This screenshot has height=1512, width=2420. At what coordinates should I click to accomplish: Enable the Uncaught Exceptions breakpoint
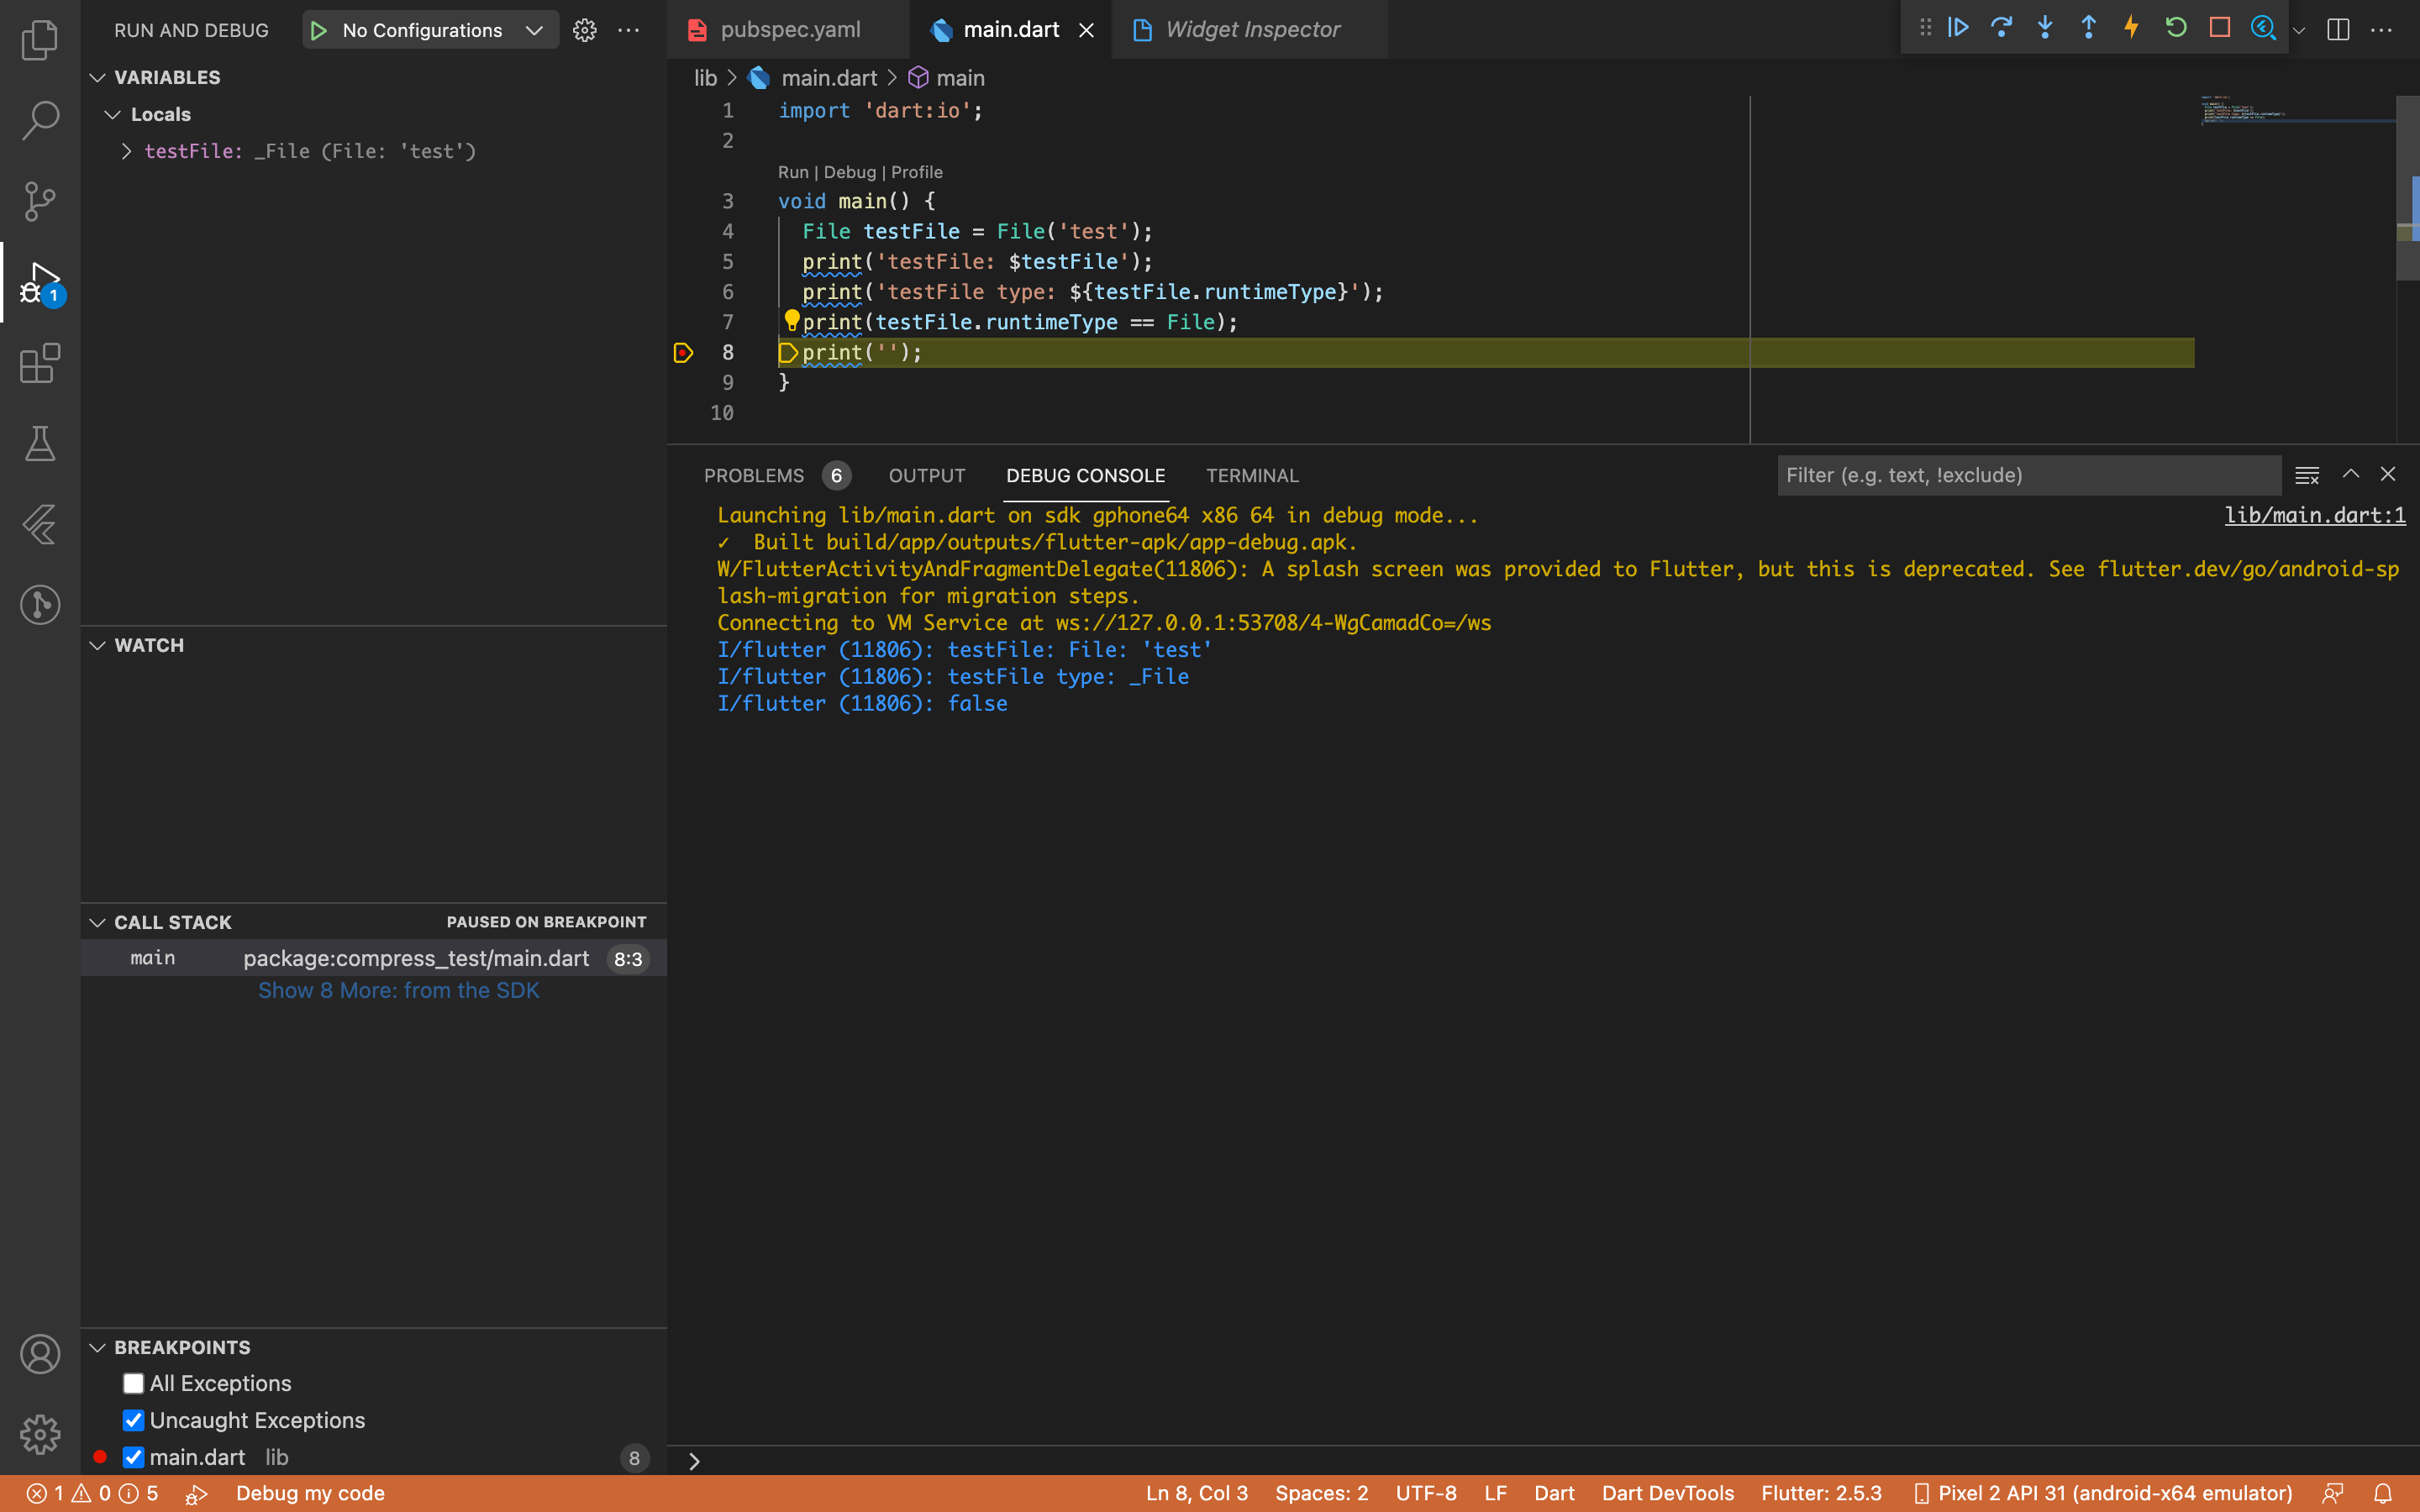[x=133, y=1420]
